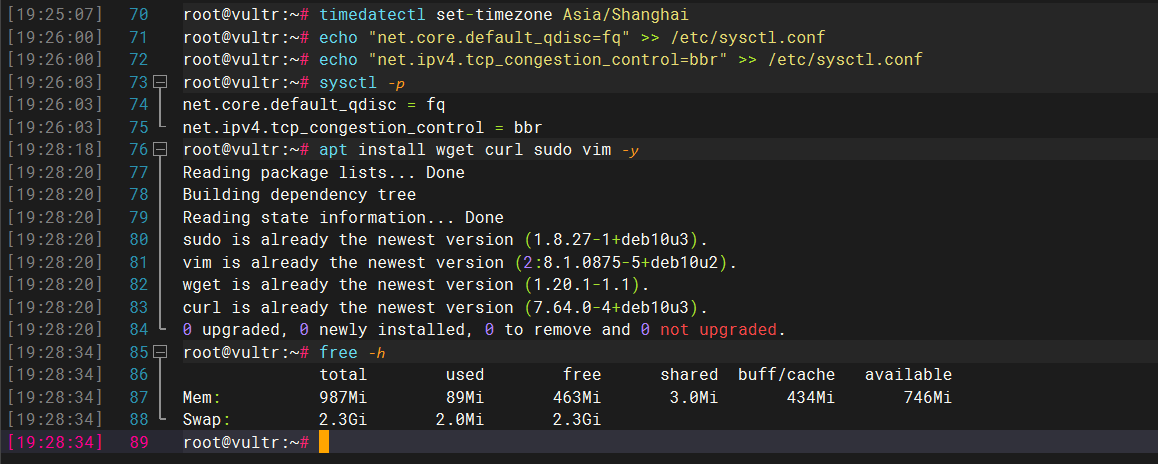The width and height of the screenshot is (1158, 464).
Task: Click the 'Swap:' row label
Action: pos(207,420)
